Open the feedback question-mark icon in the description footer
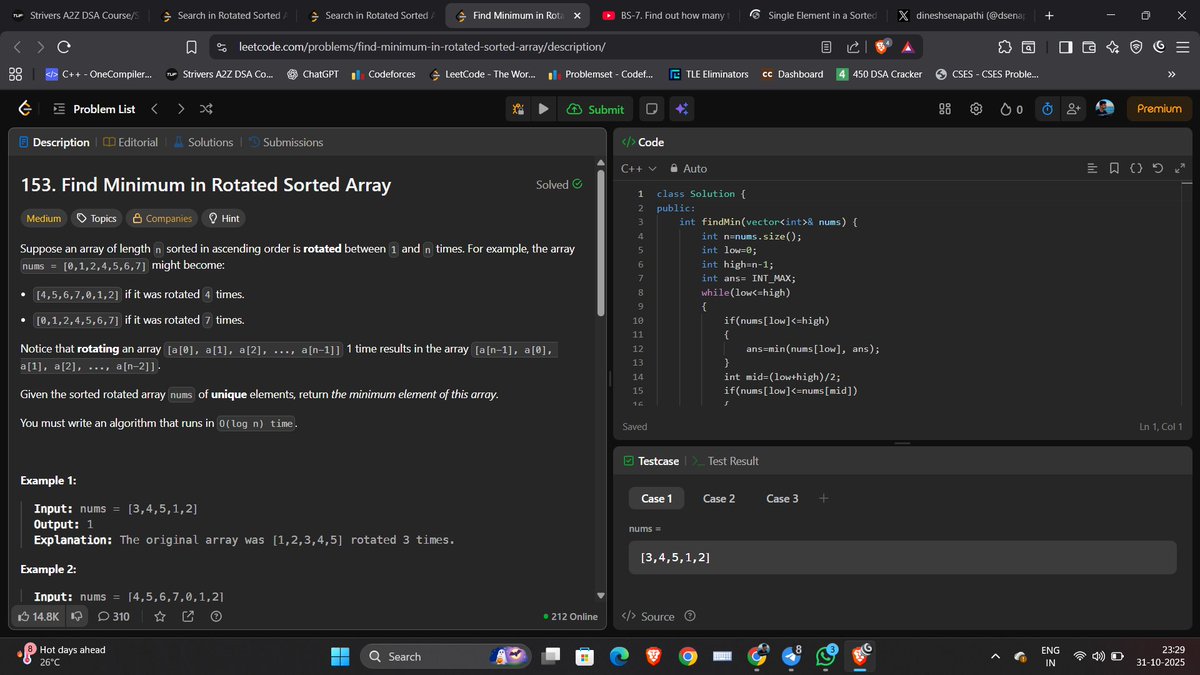This screenshot has width=1200, height=675. (x=216, y=616)
